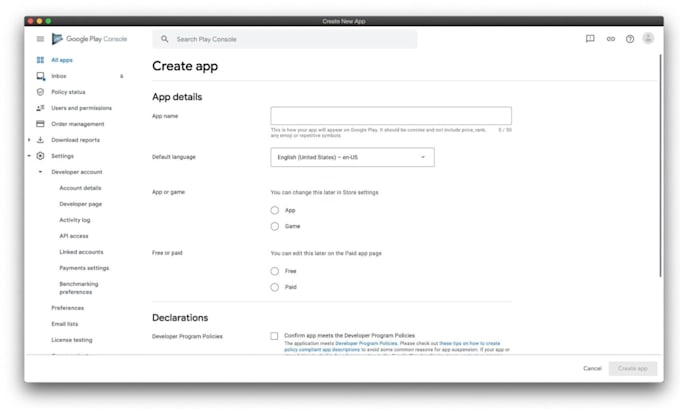Open Policy status page
The height and width of the screenshot is (409, 680).
[x=68, y=92]
